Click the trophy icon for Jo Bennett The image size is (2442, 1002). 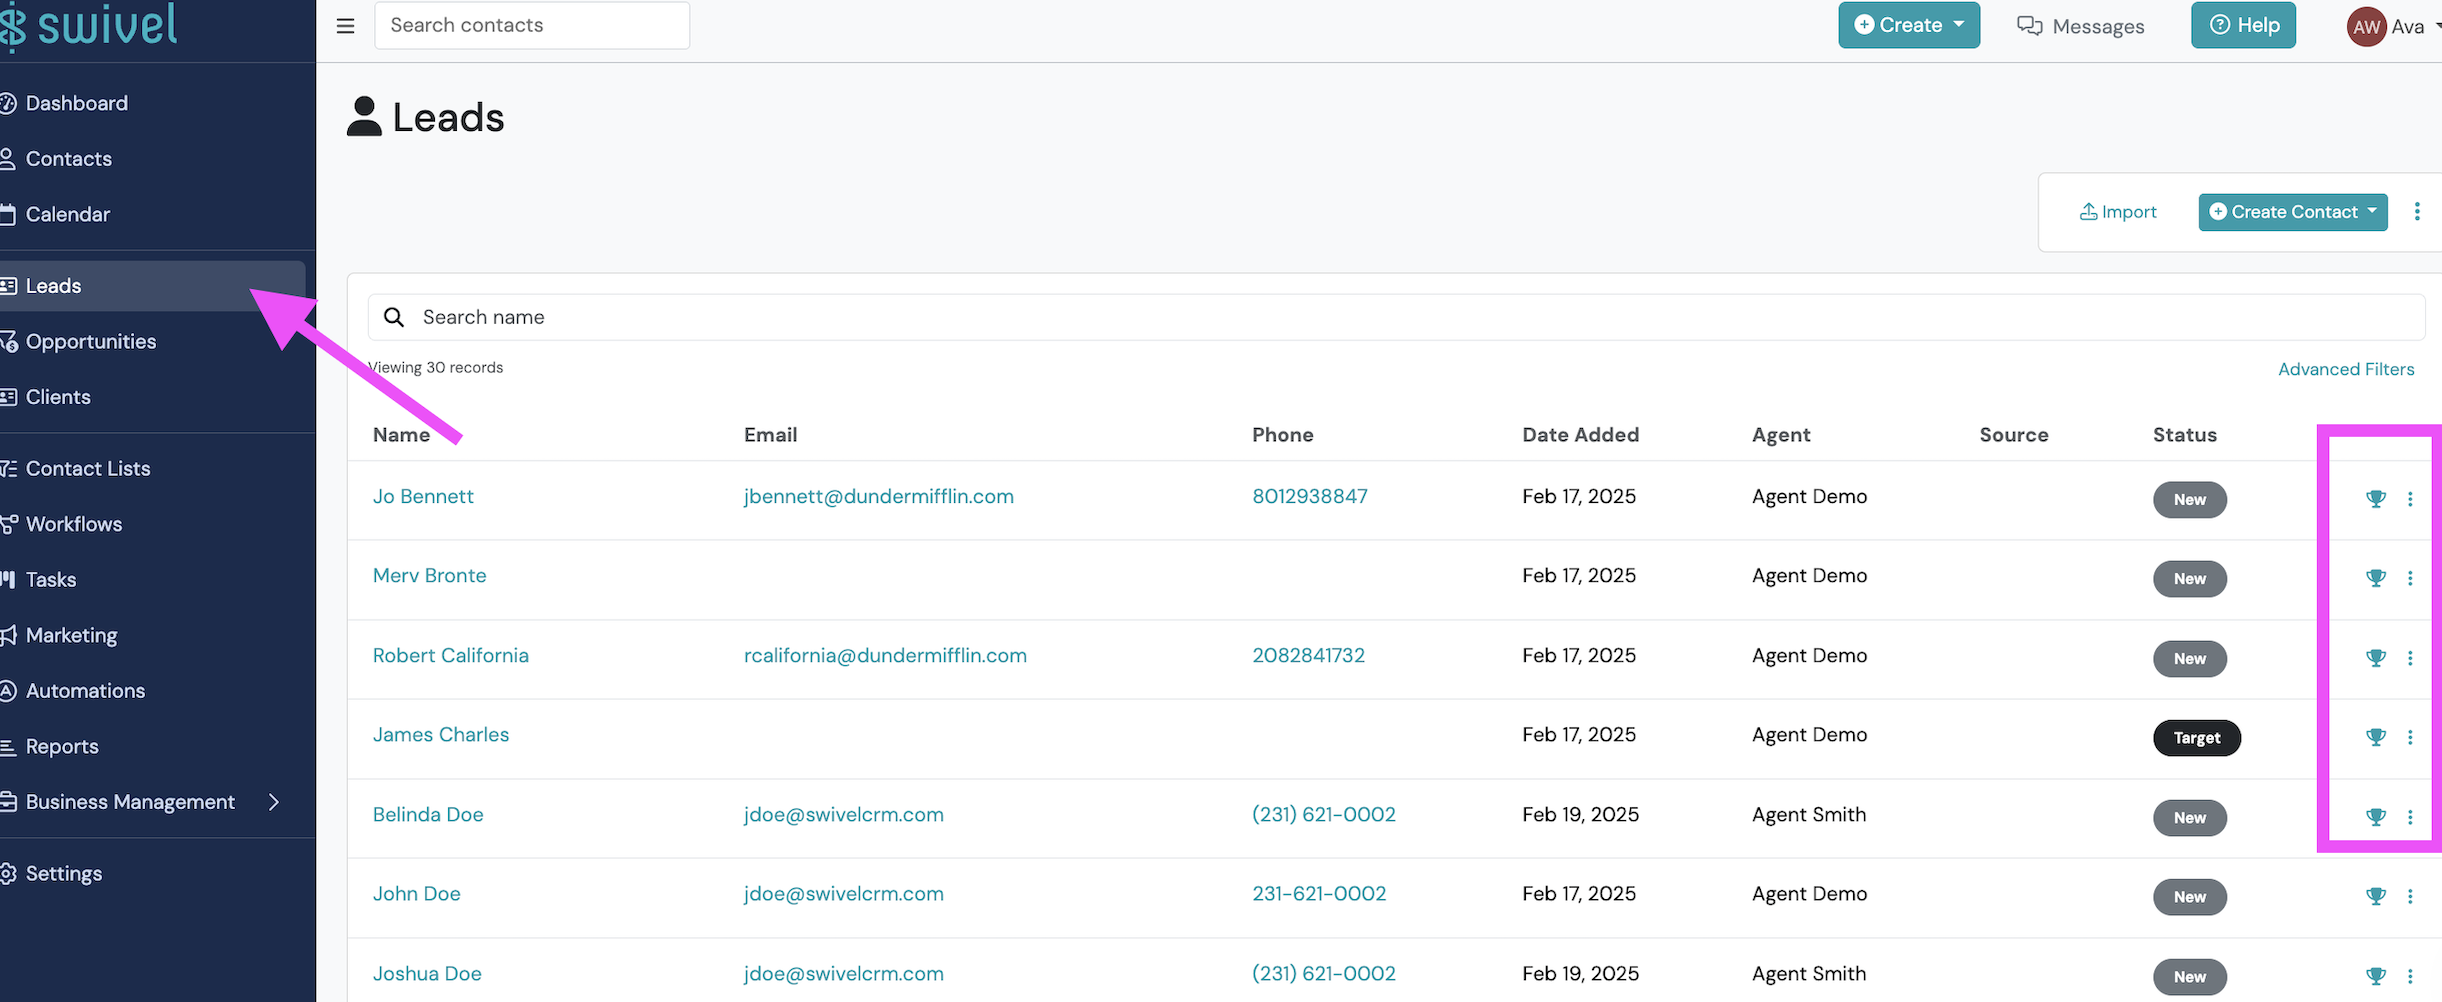pos(2376,499)
